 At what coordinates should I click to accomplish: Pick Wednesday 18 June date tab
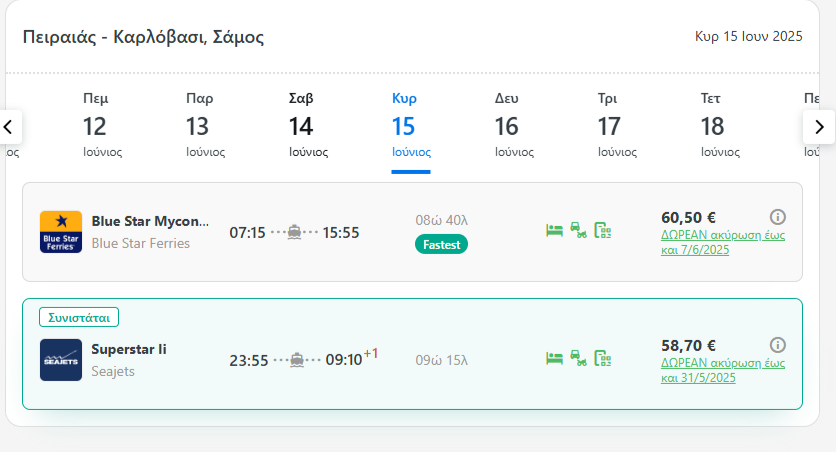point(712,126)
